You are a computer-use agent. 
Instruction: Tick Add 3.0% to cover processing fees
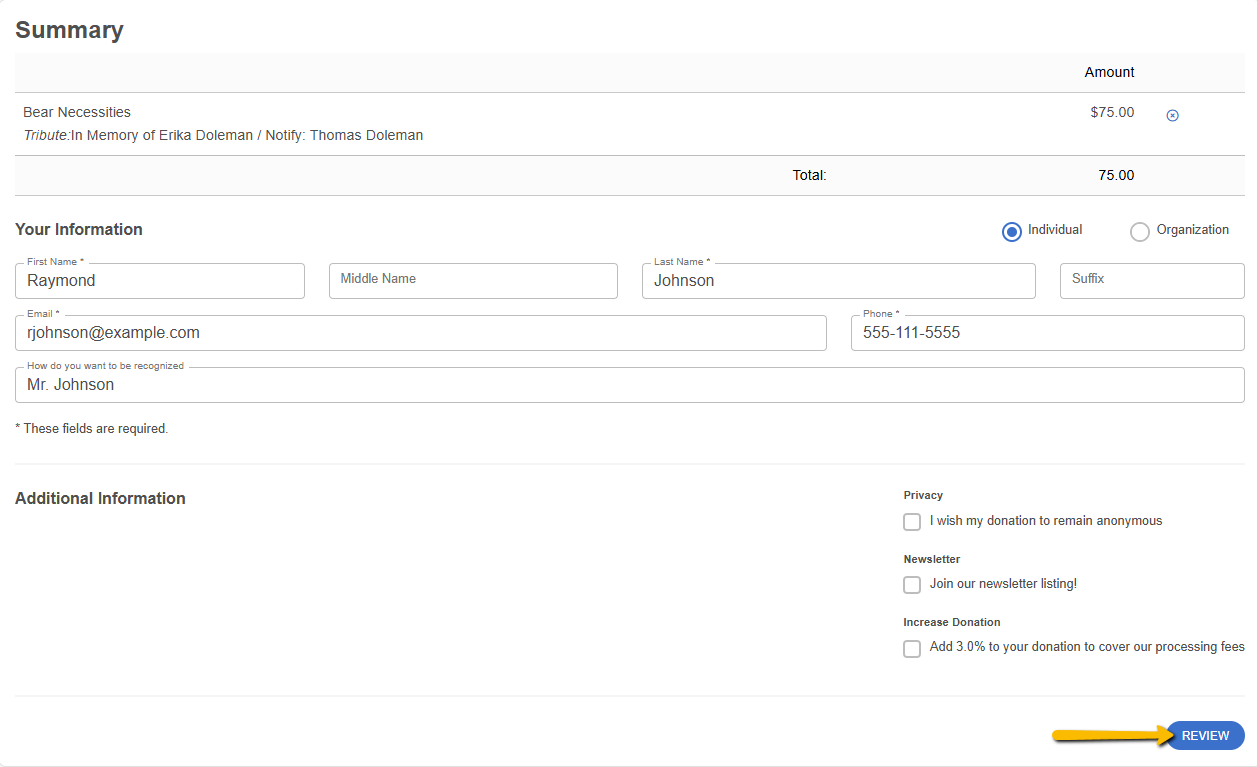coord(912,649)
